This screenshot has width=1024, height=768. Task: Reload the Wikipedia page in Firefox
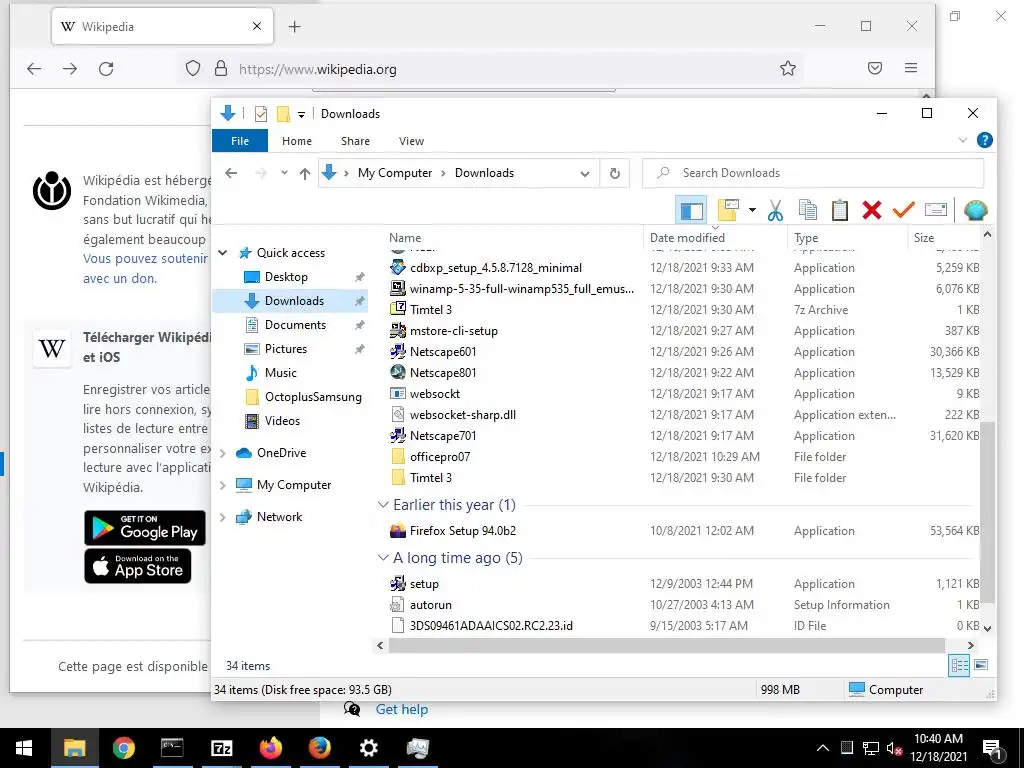pos(106,69)
